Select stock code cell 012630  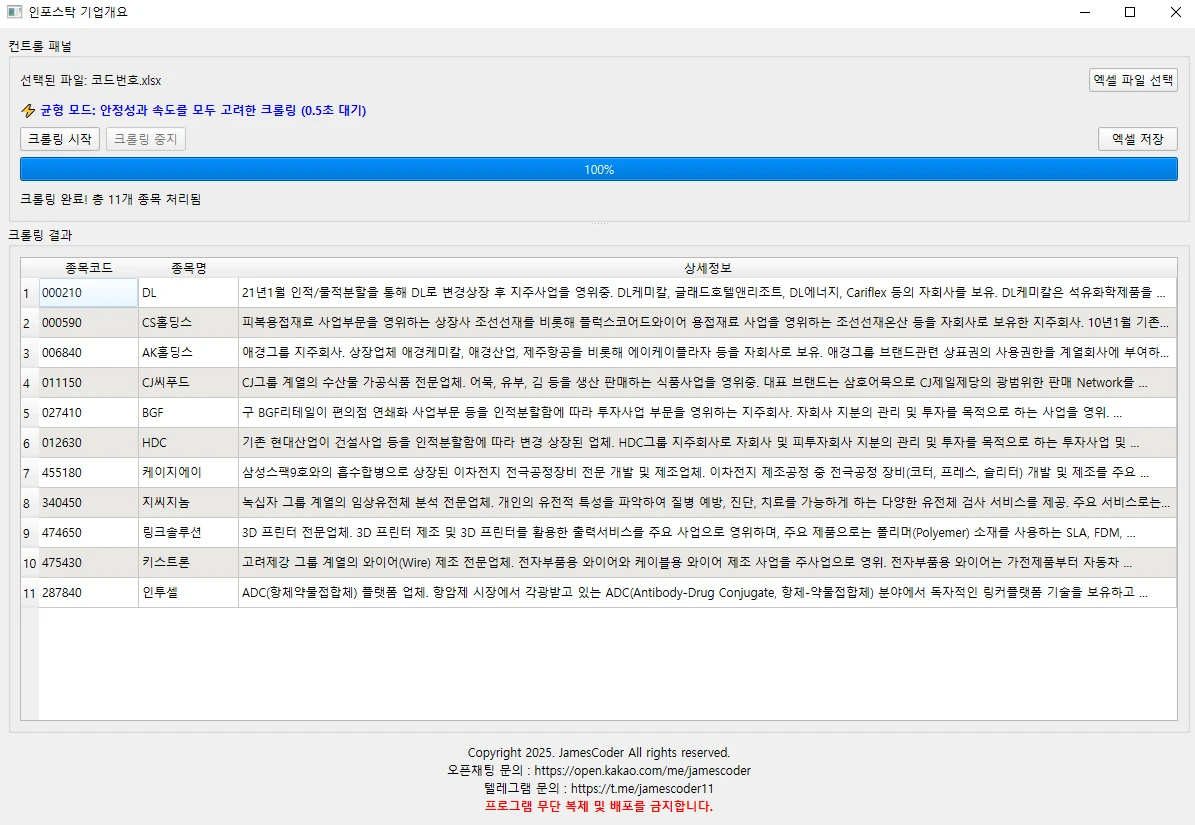point(88,443)
